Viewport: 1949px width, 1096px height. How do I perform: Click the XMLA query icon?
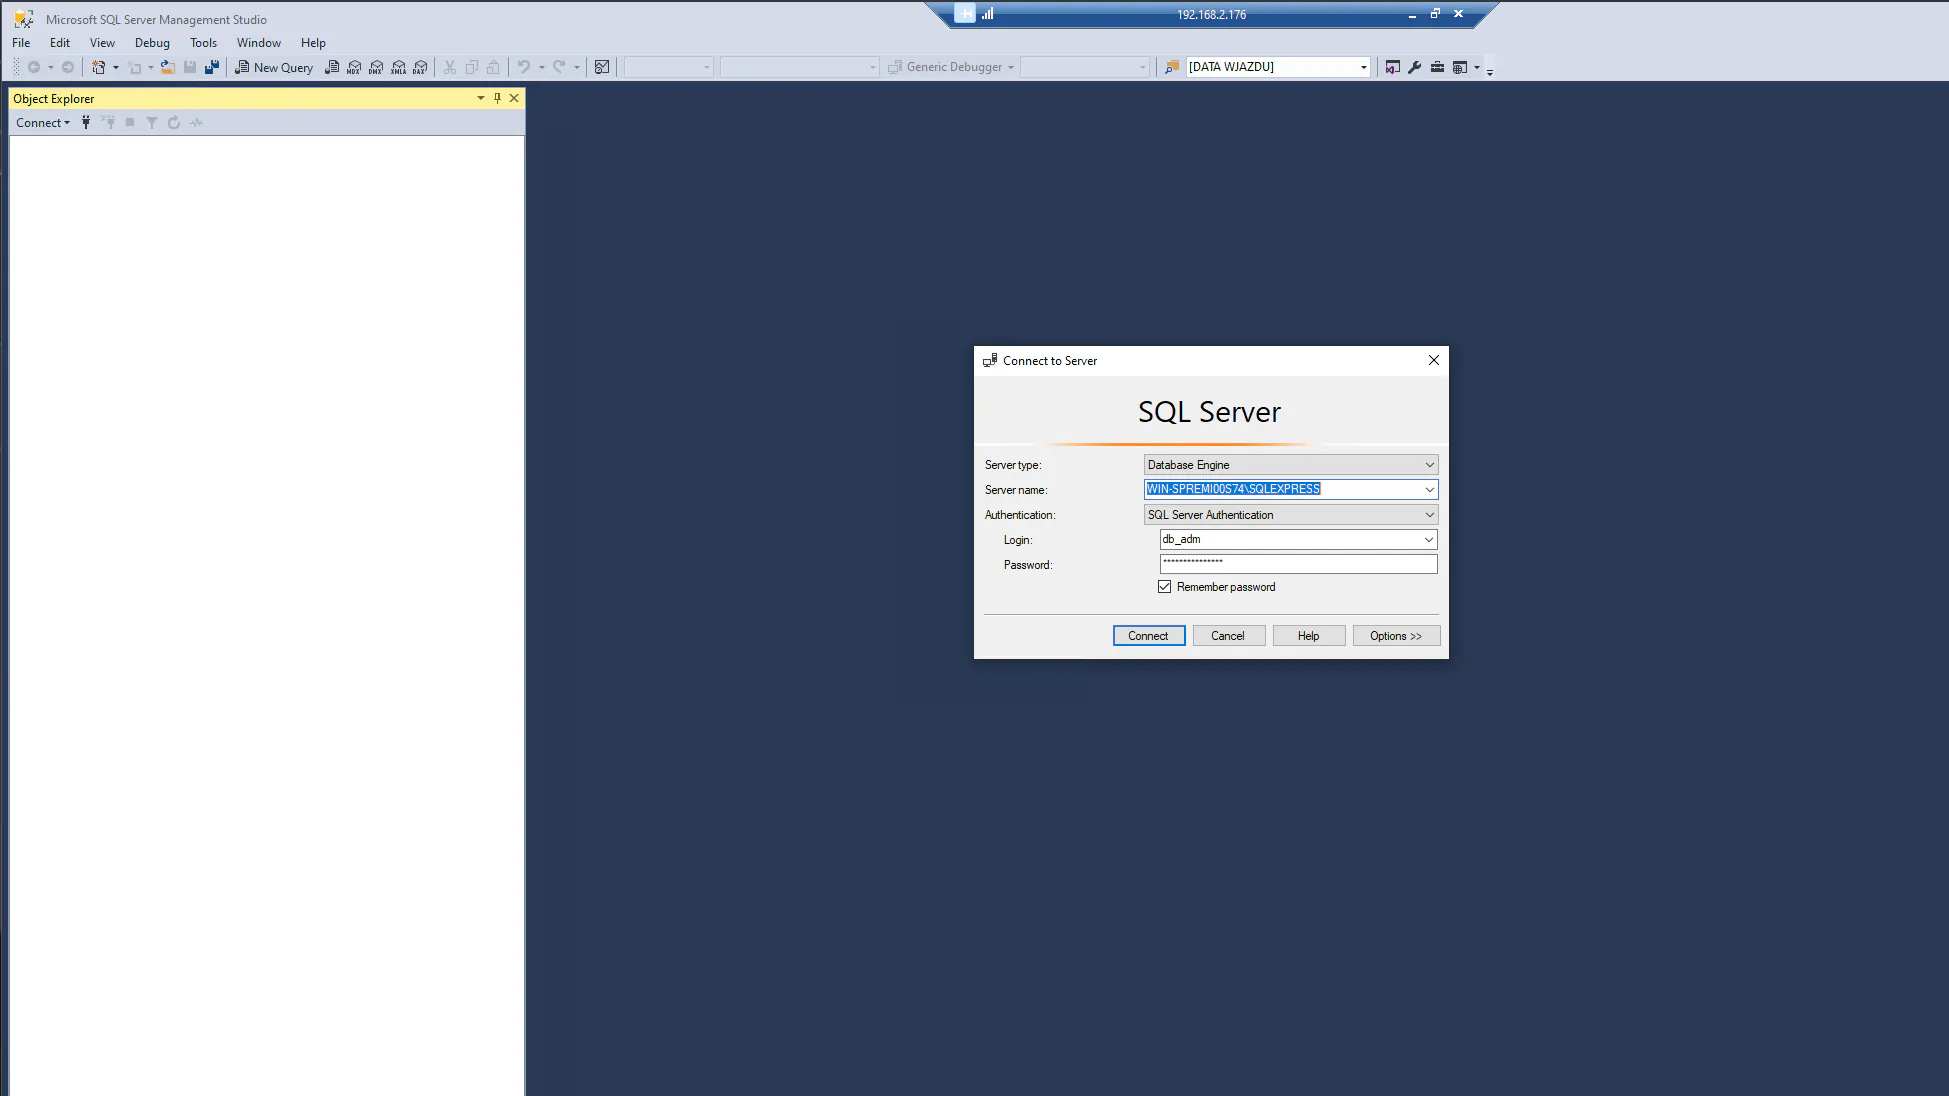pyautogui.click(x=398, y=67)
